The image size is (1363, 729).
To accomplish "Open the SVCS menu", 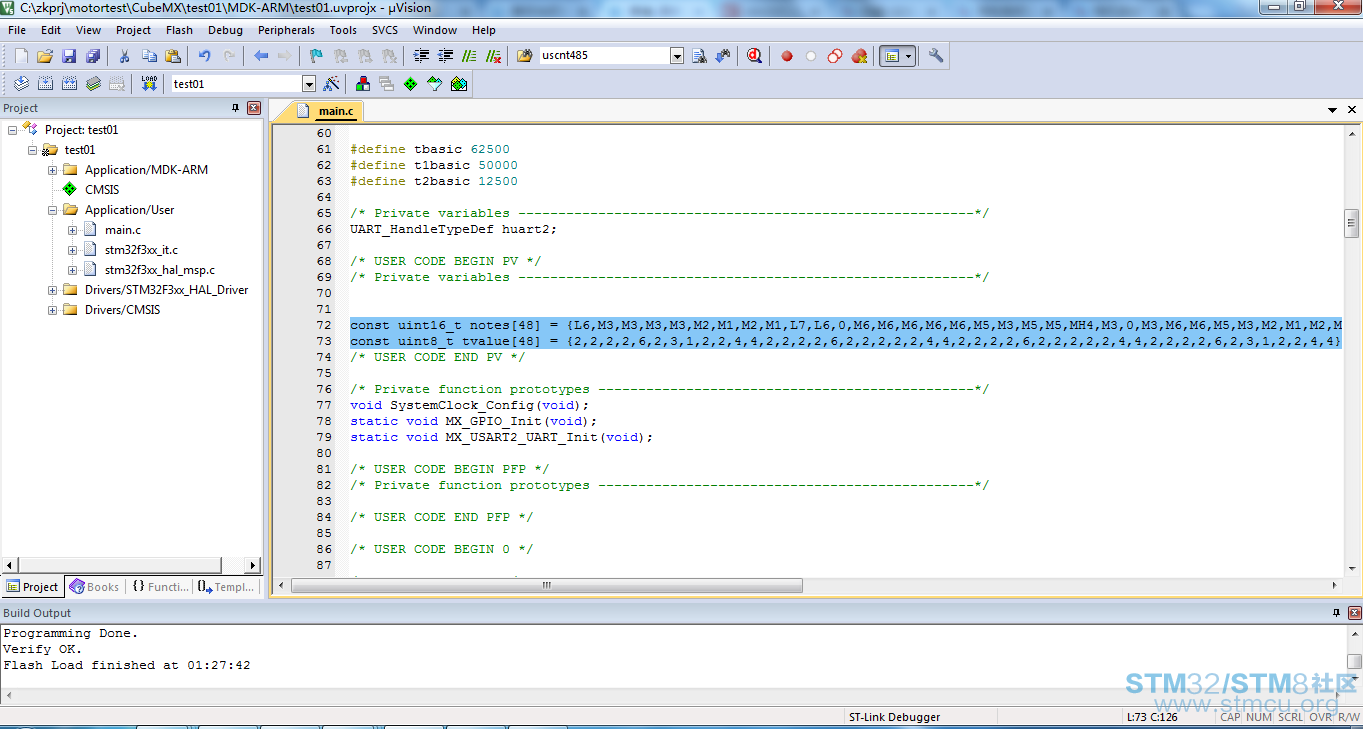I will click(x=385, y=30).
